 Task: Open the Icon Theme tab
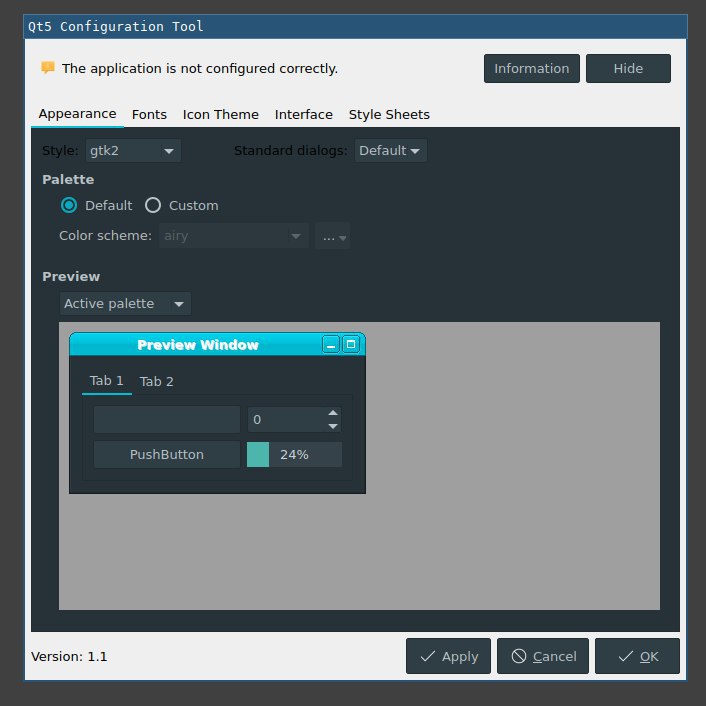[x=221, y=114]
